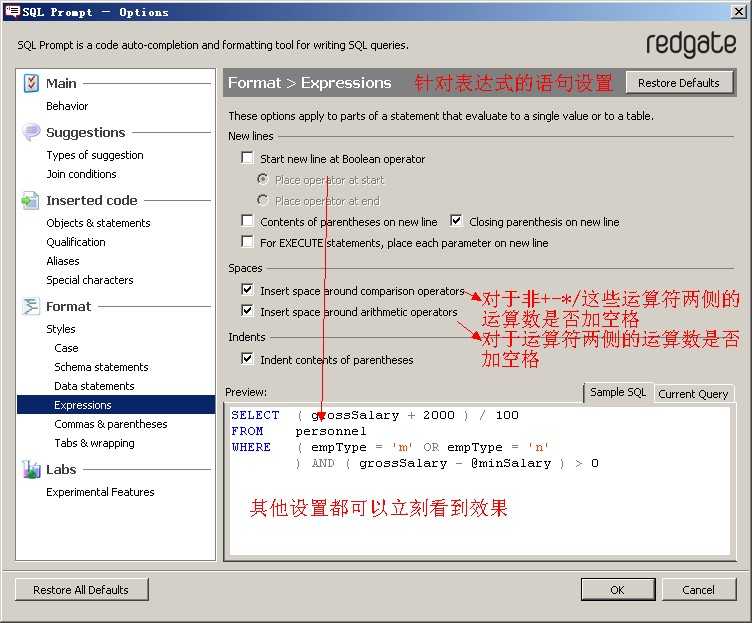The height and width of the screenshot is (623, 752).
Task: Open Special characters page
Action: pos(90,280)
